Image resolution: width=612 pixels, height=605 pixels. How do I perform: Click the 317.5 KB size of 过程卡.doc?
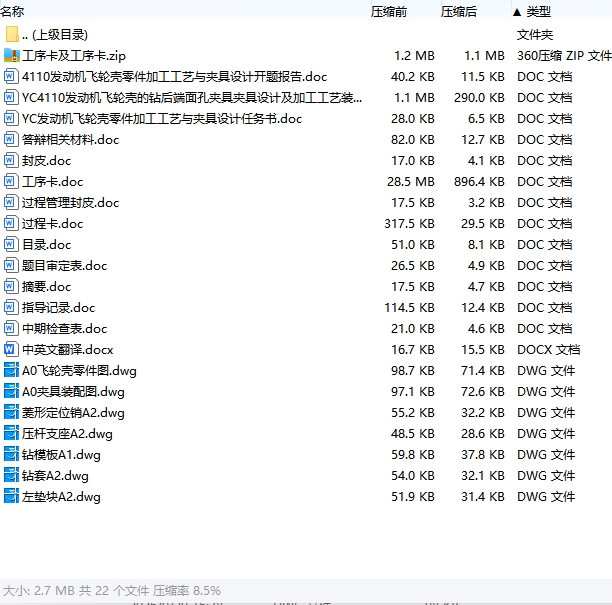coord(409,224)
